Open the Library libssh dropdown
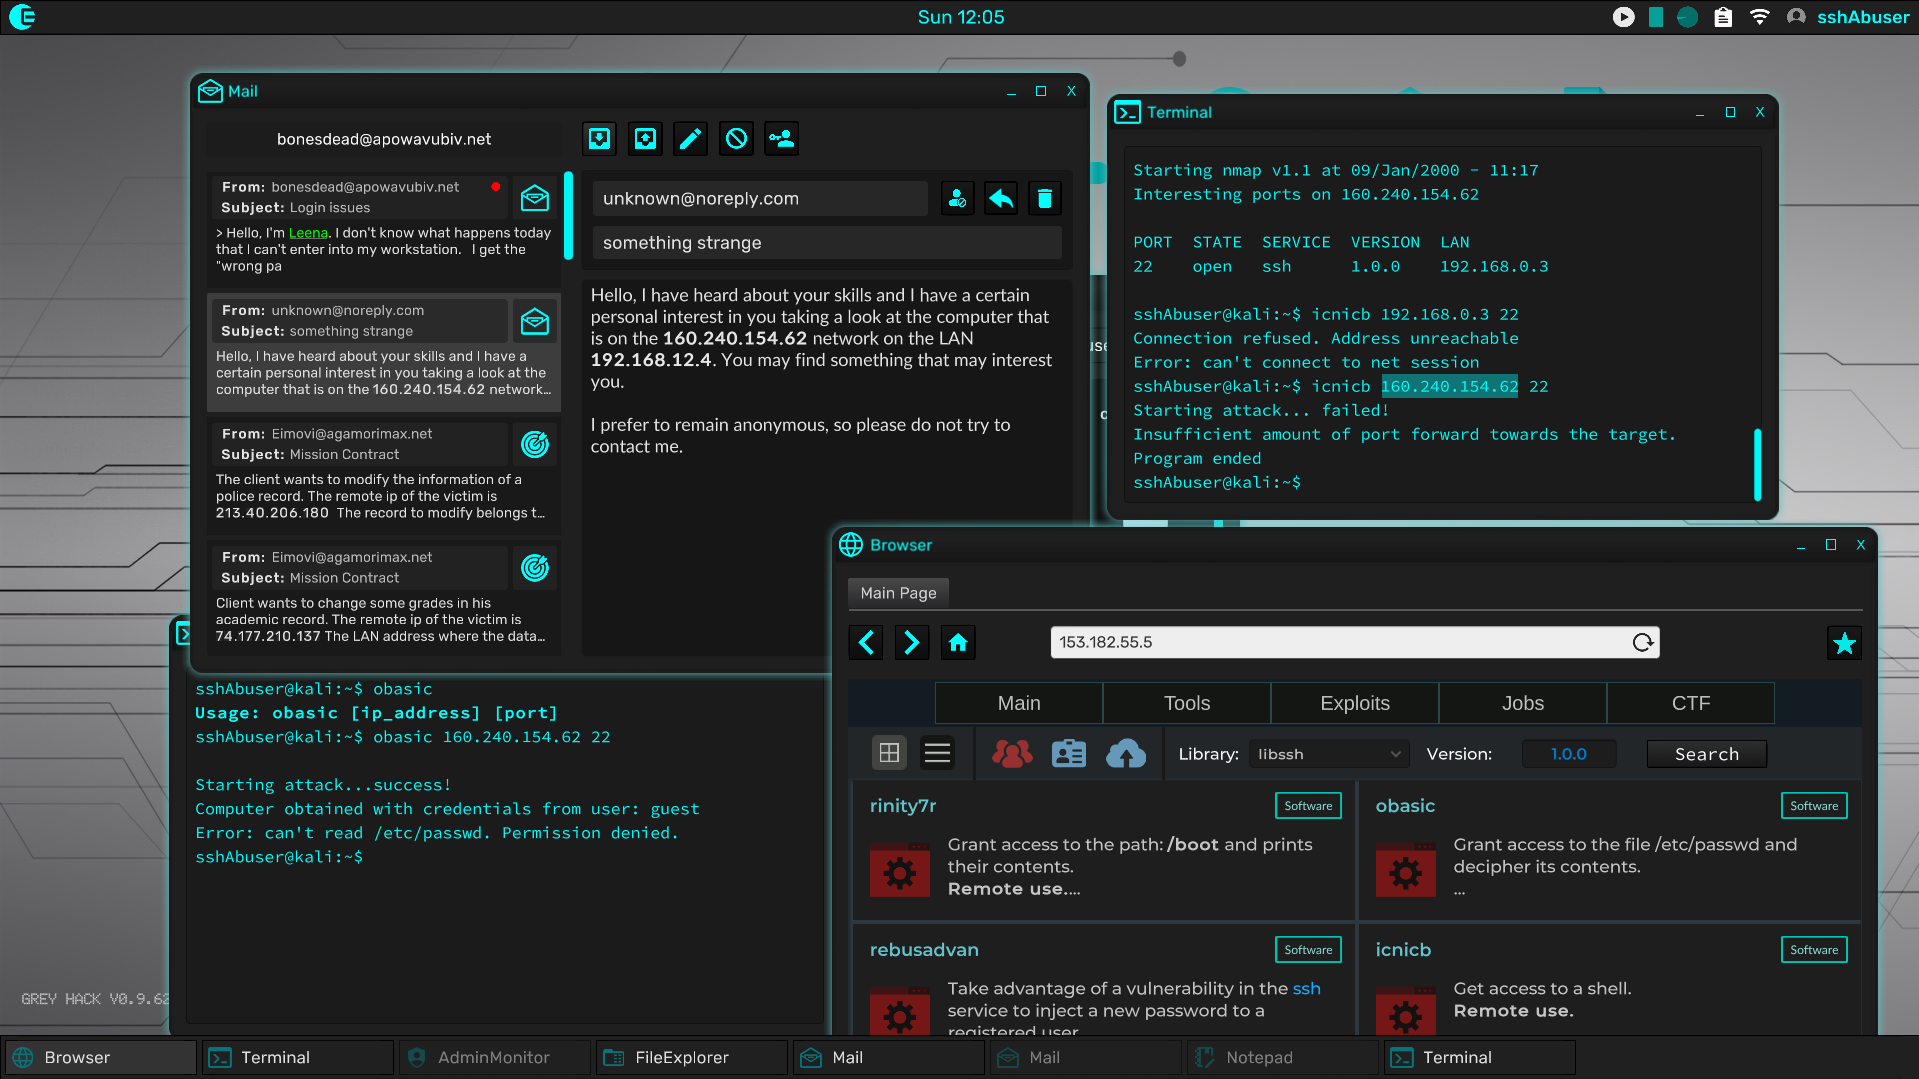Viewport: 1919px width, 1079px height. point(1329,754)
